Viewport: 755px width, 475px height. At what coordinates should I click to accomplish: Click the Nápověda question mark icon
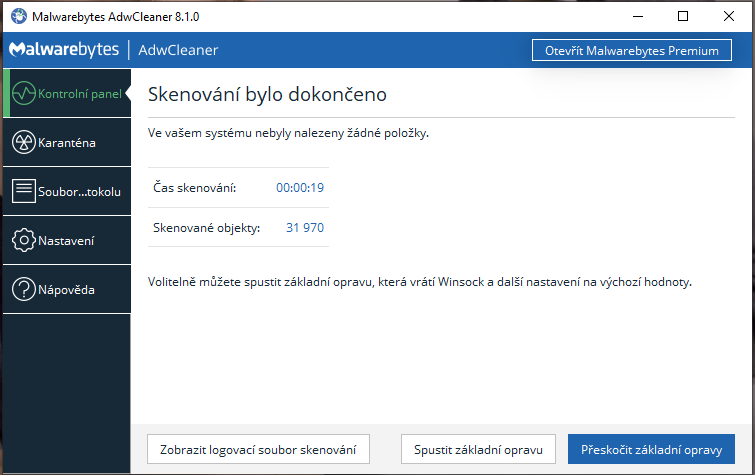[x=23, y=290]
